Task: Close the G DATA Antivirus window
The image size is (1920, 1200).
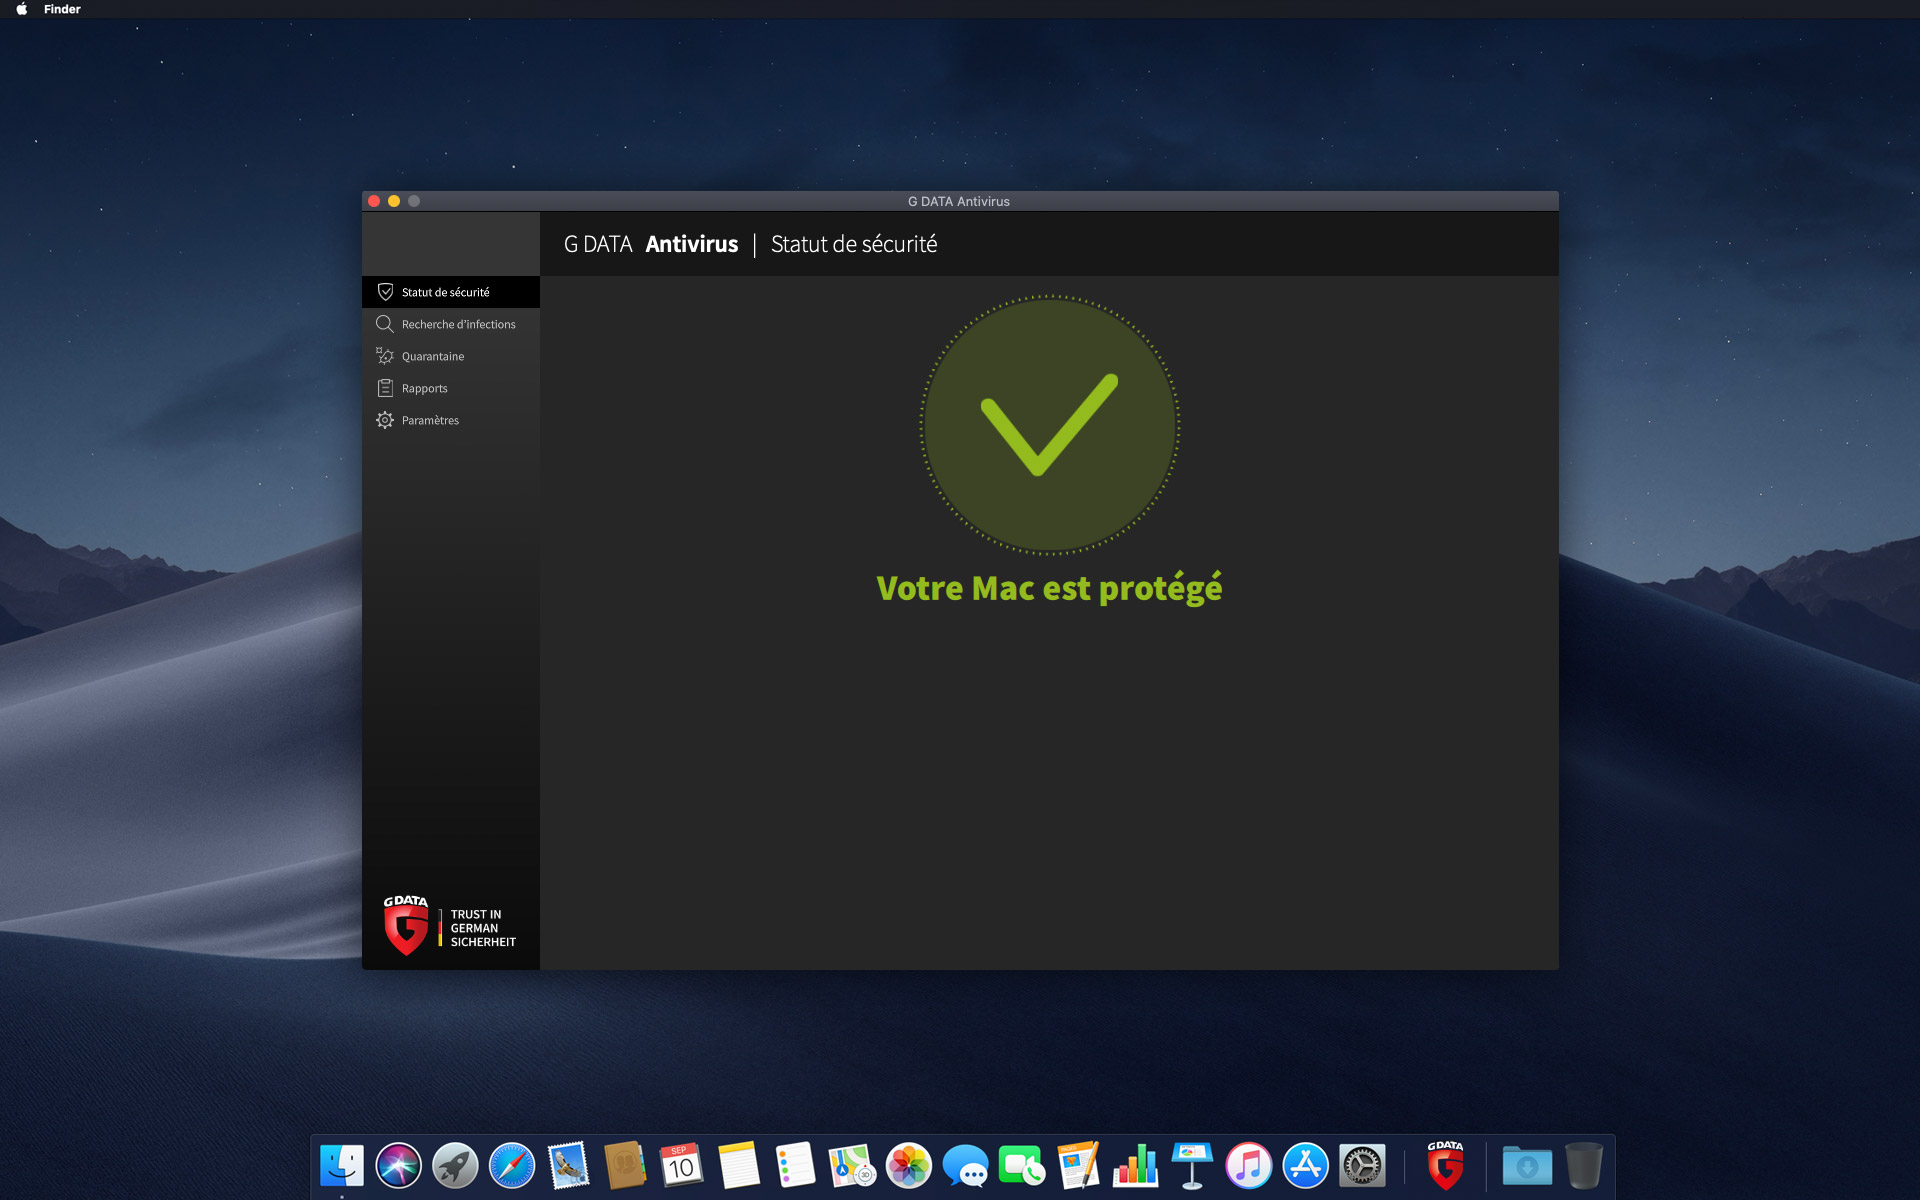Action: click(x=374, y=201)
